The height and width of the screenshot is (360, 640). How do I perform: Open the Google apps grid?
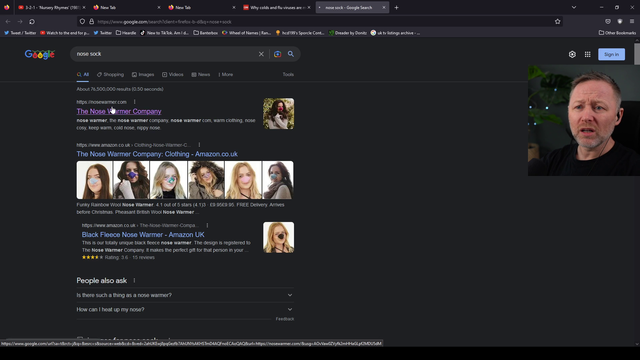point(587,54)
